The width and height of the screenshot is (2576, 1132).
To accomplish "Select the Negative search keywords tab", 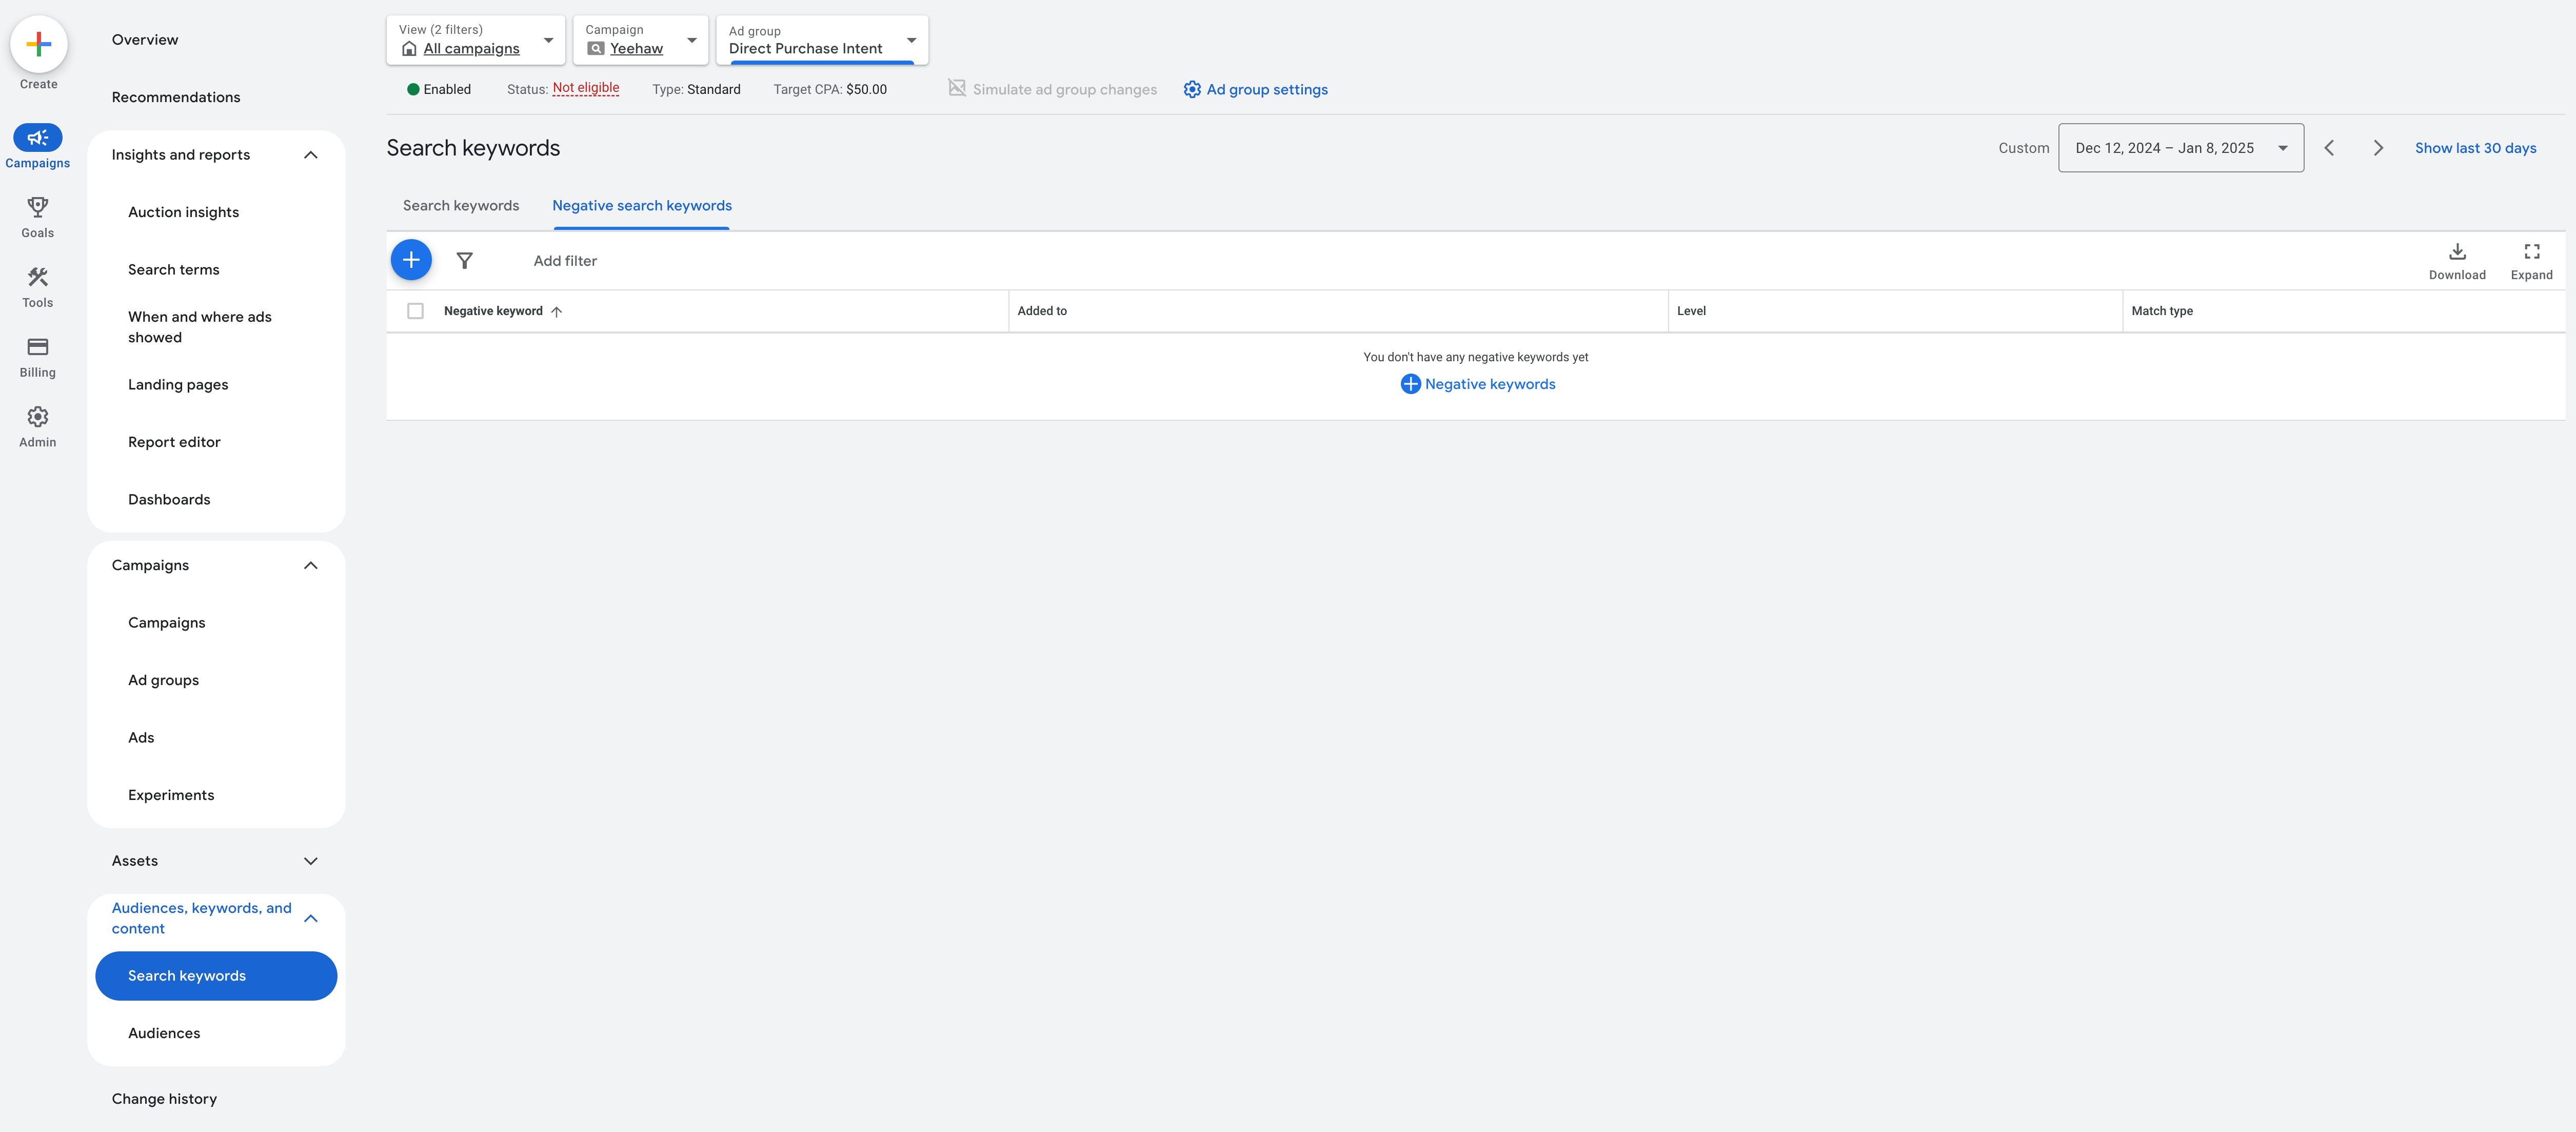I will pyautogui.click(x=642, y=205).
